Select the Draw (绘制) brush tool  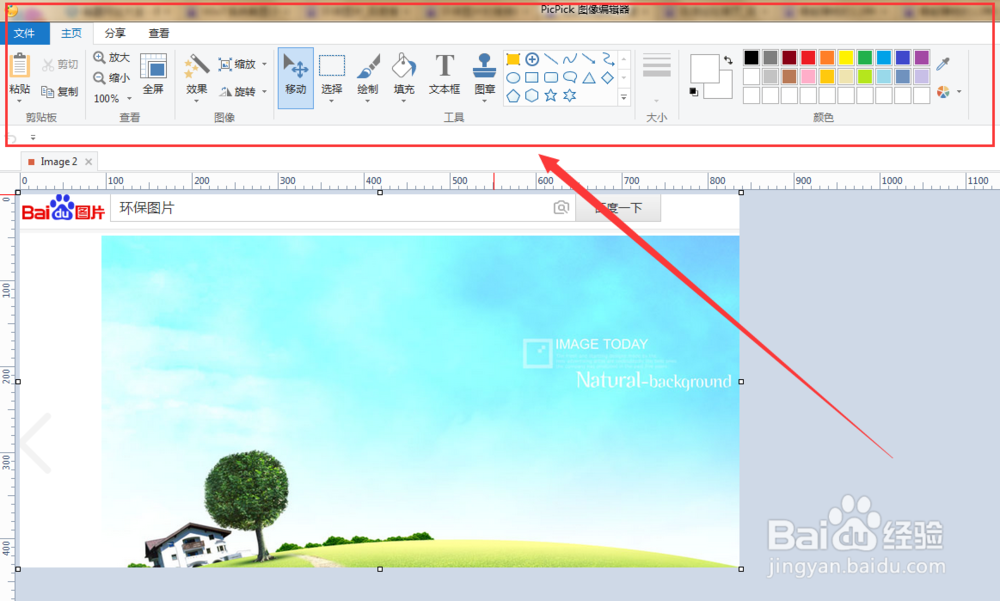tap(368, 74)
